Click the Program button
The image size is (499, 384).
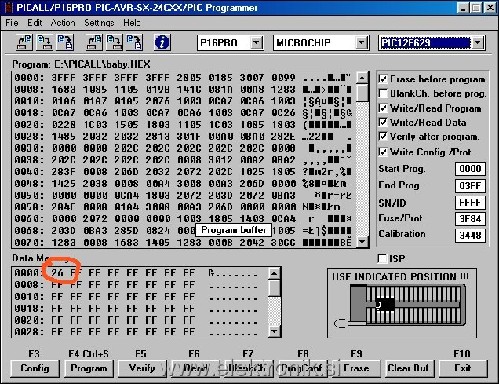(x=89, y=368)
